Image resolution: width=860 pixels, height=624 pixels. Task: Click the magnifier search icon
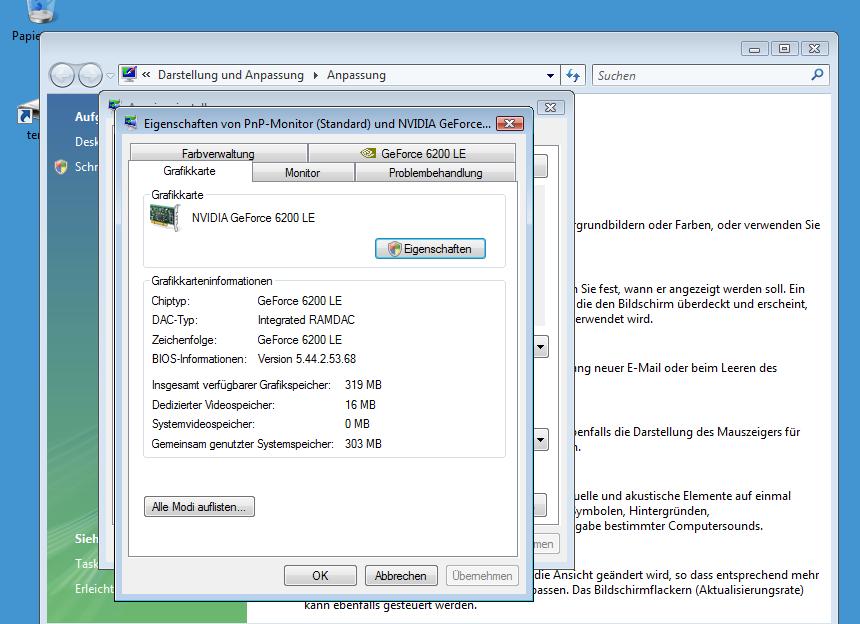pos(817,75)
